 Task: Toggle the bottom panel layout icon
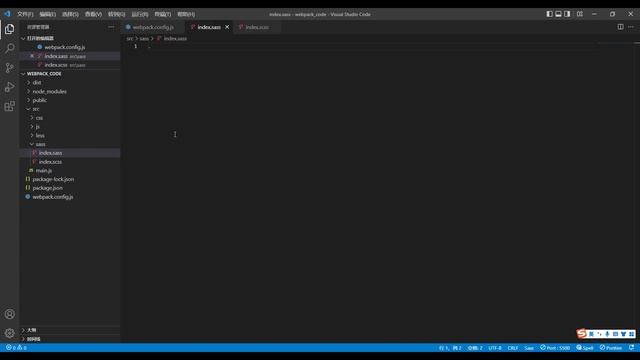pyautogui.click(x=558, y=14)
